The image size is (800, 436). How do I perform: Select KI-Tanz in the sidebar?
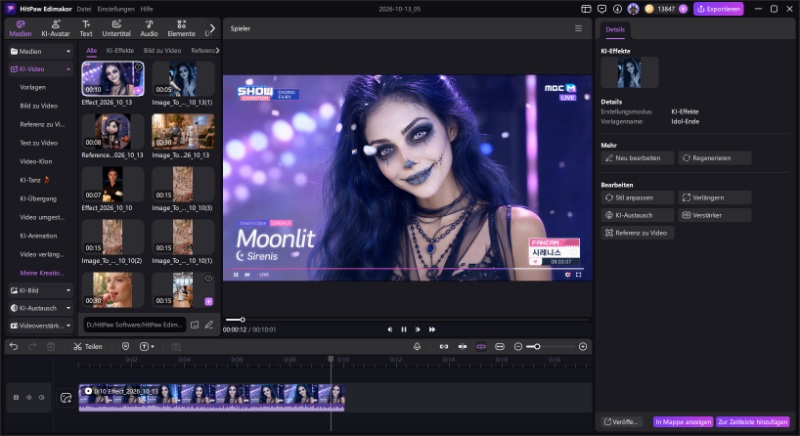pyautogui.click(x=34, y=180)
